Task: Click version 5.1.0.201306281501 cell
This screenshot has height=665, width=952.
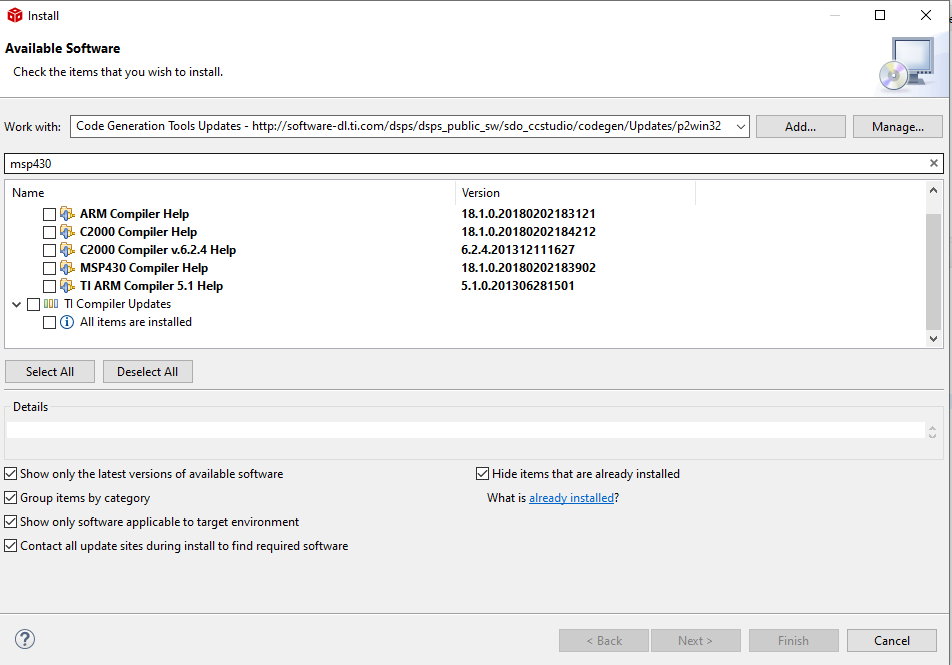Action: pyautogui.click(x=518, y=286)
